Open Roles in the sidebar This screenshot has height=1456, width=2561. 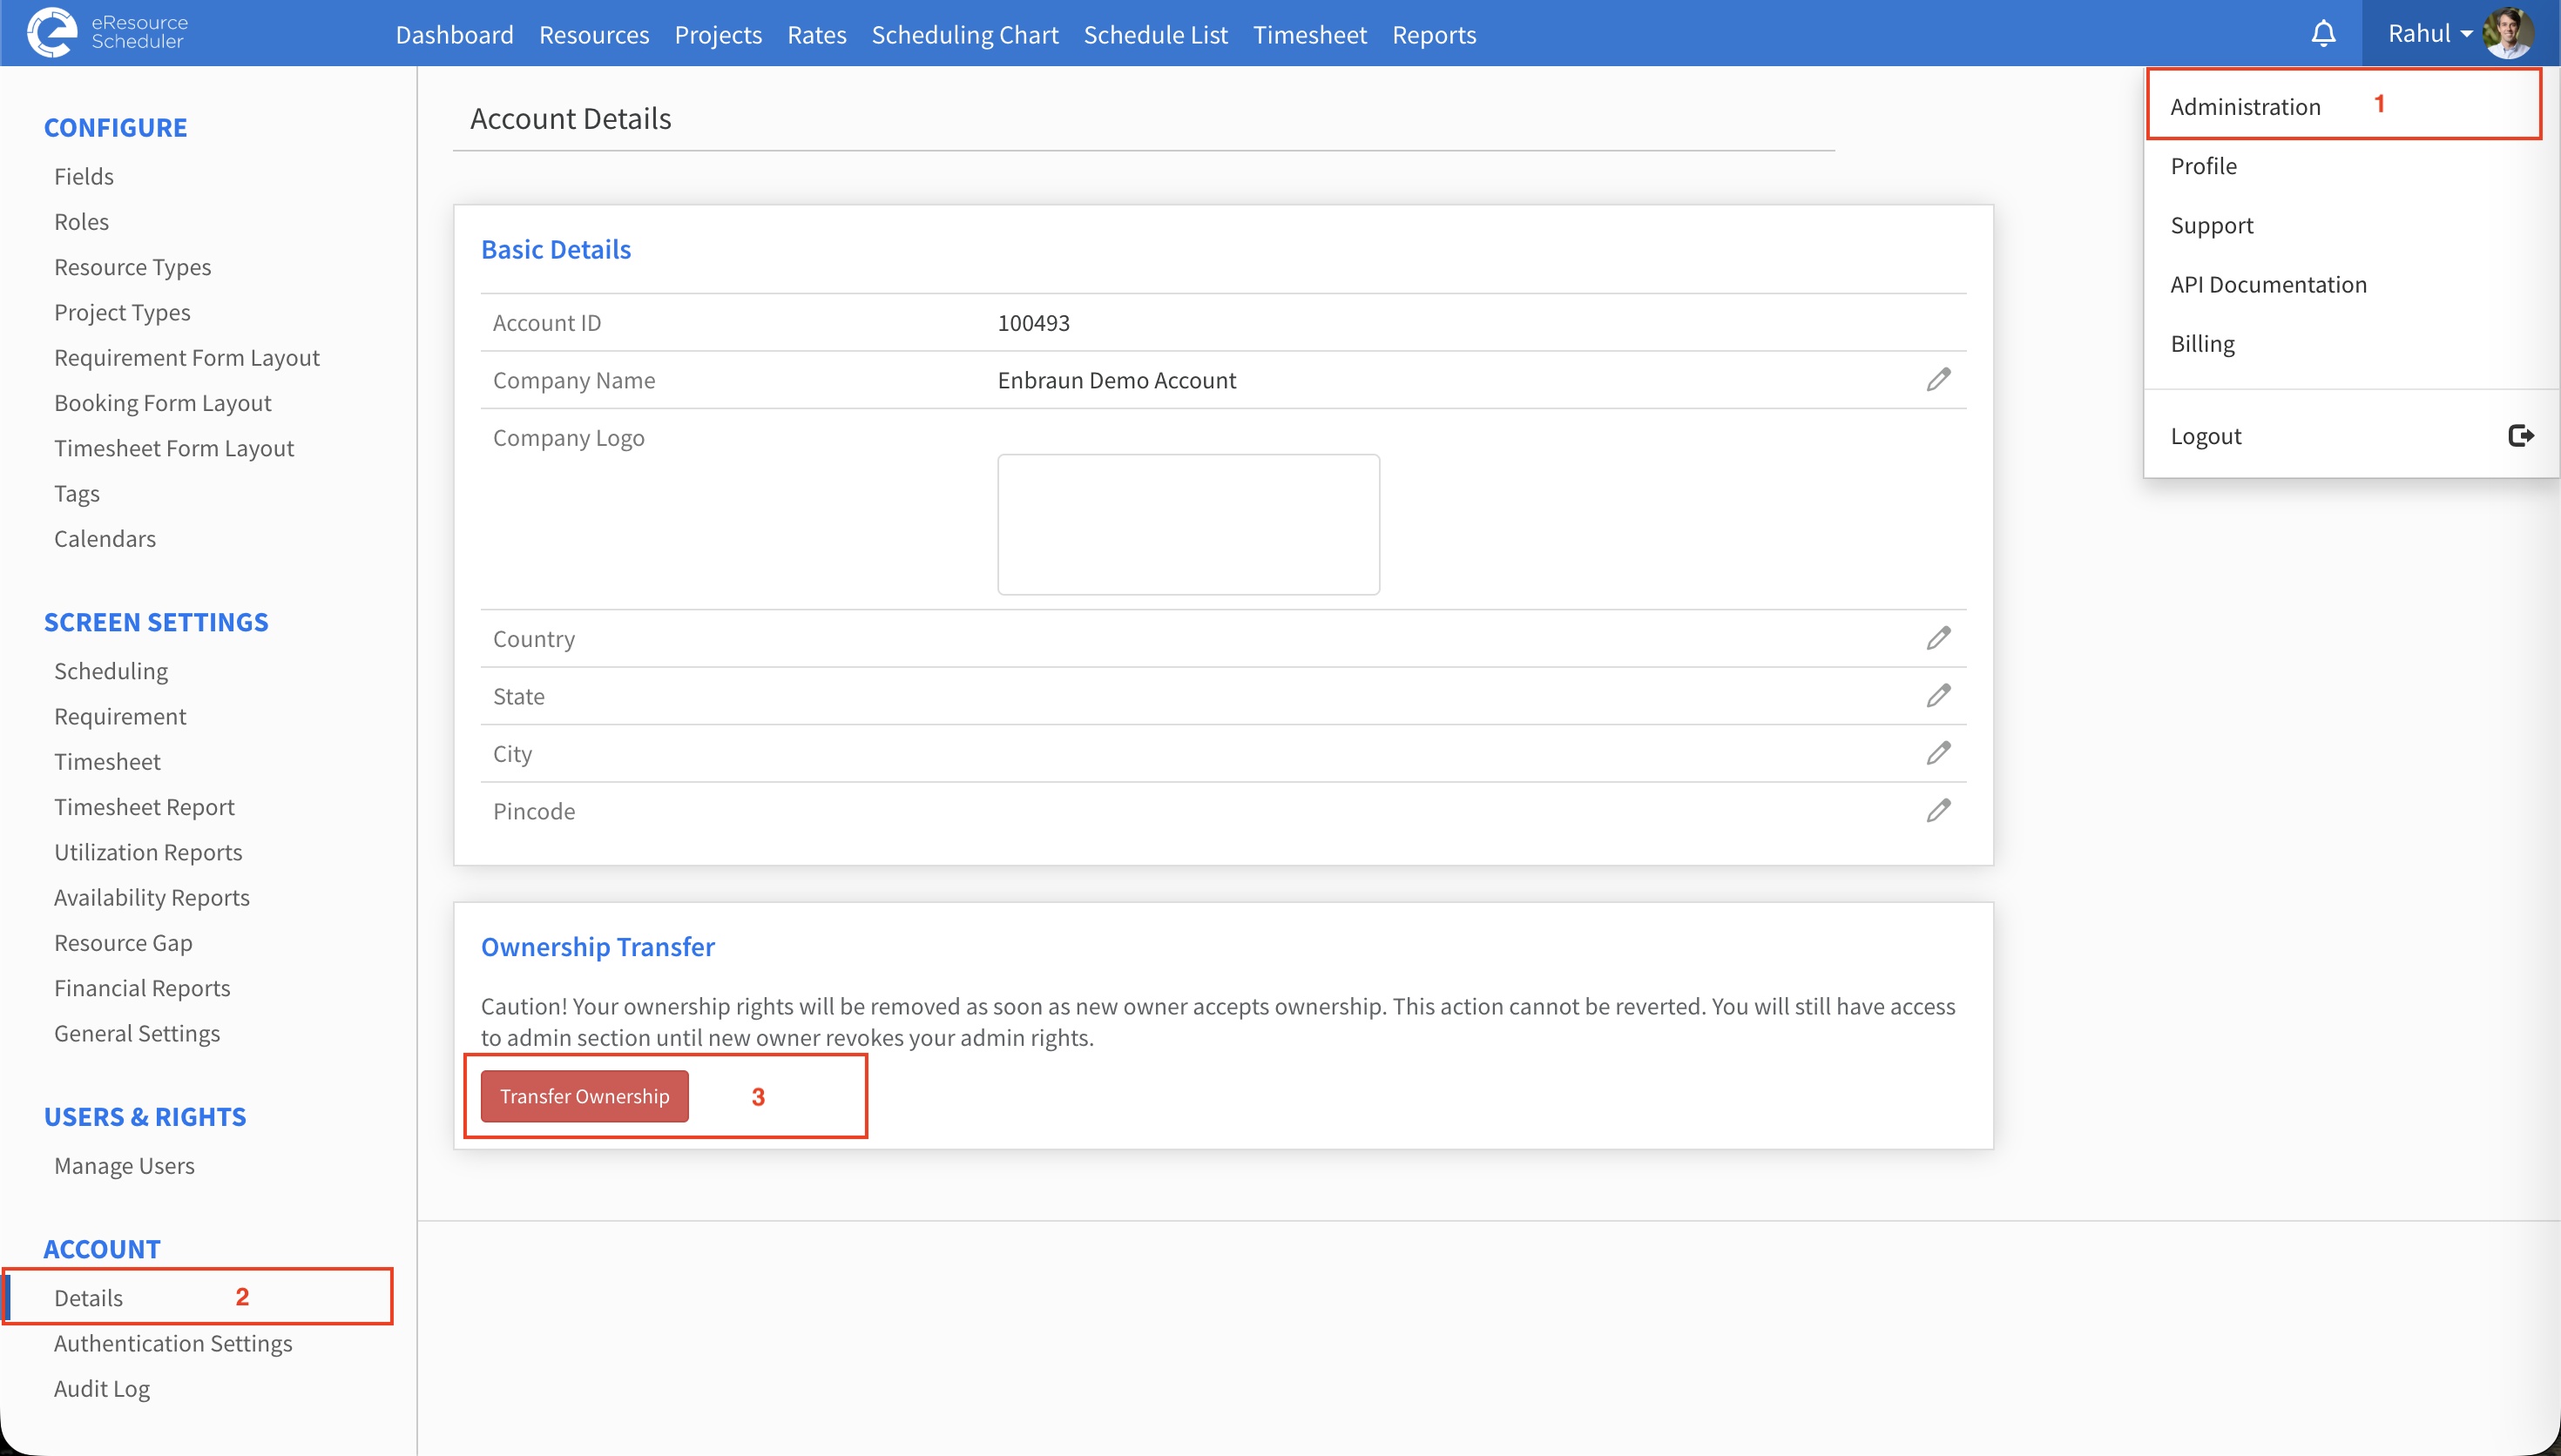click(x=81, y=222)
